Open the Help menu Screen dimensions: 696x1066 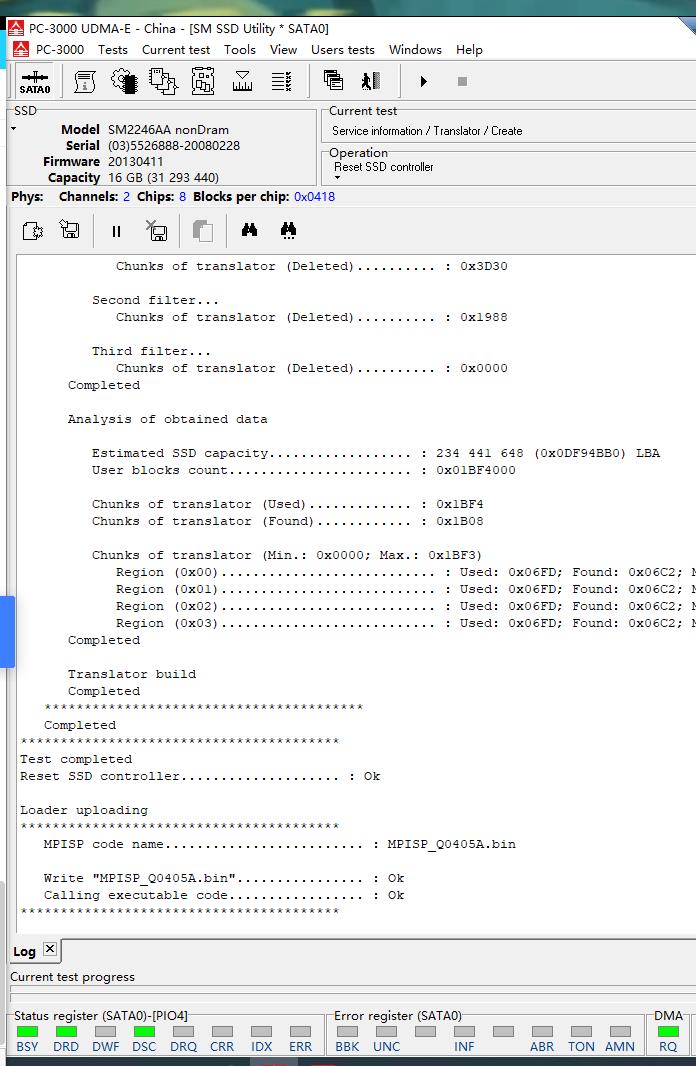pos(469,50)
